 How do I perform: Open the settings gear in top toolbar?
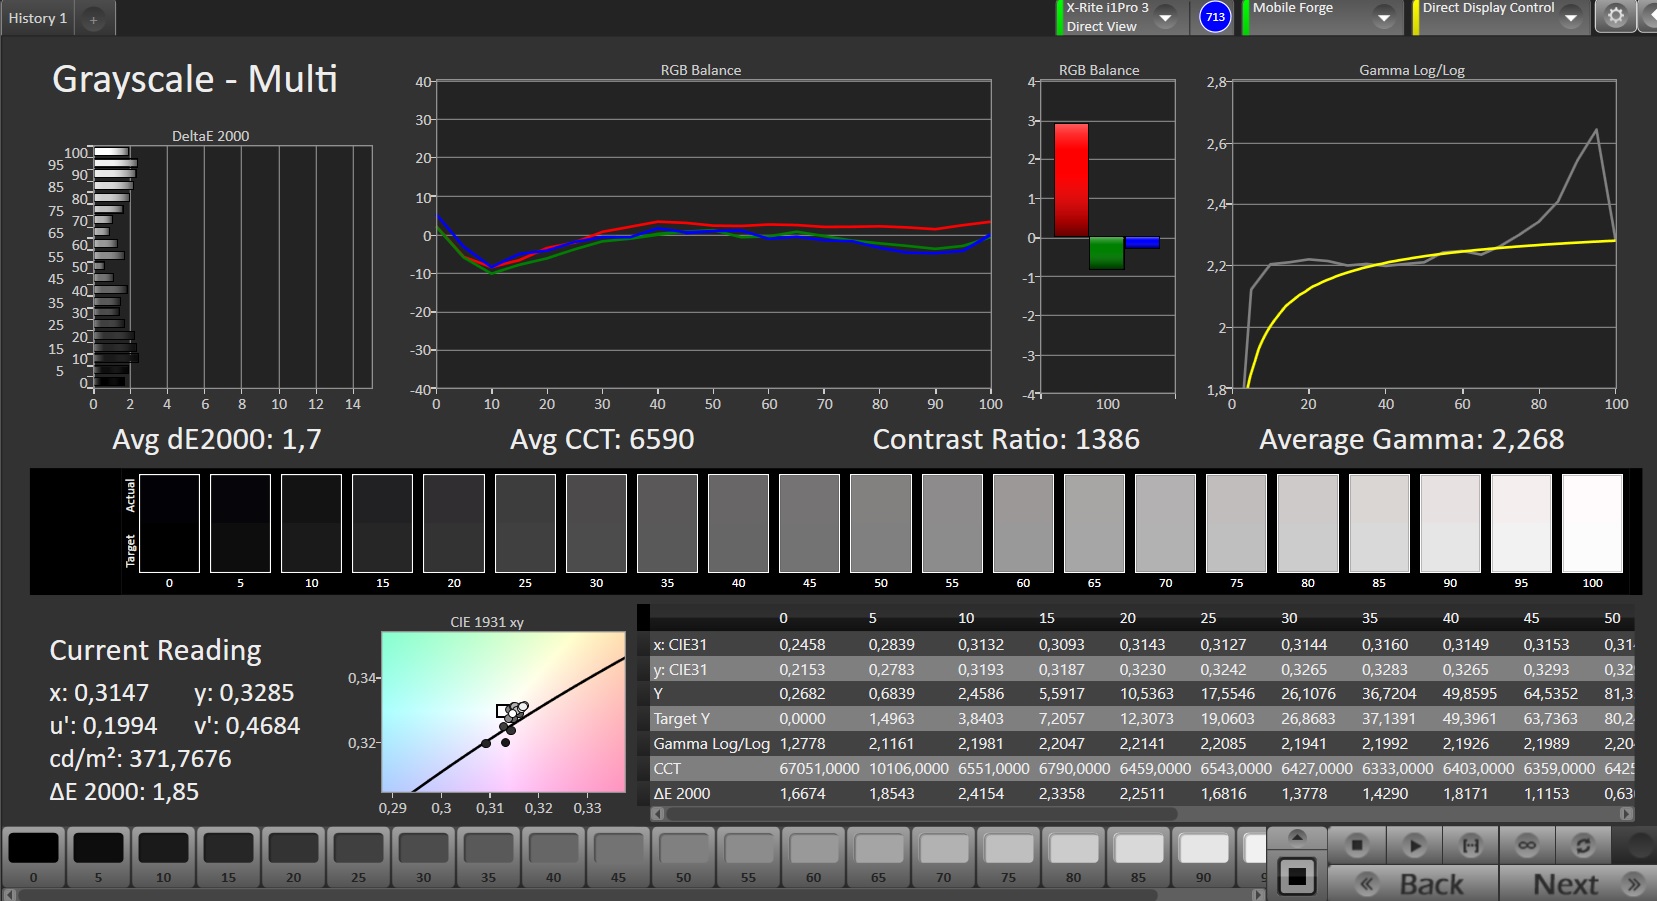[x=1615, y=17]
